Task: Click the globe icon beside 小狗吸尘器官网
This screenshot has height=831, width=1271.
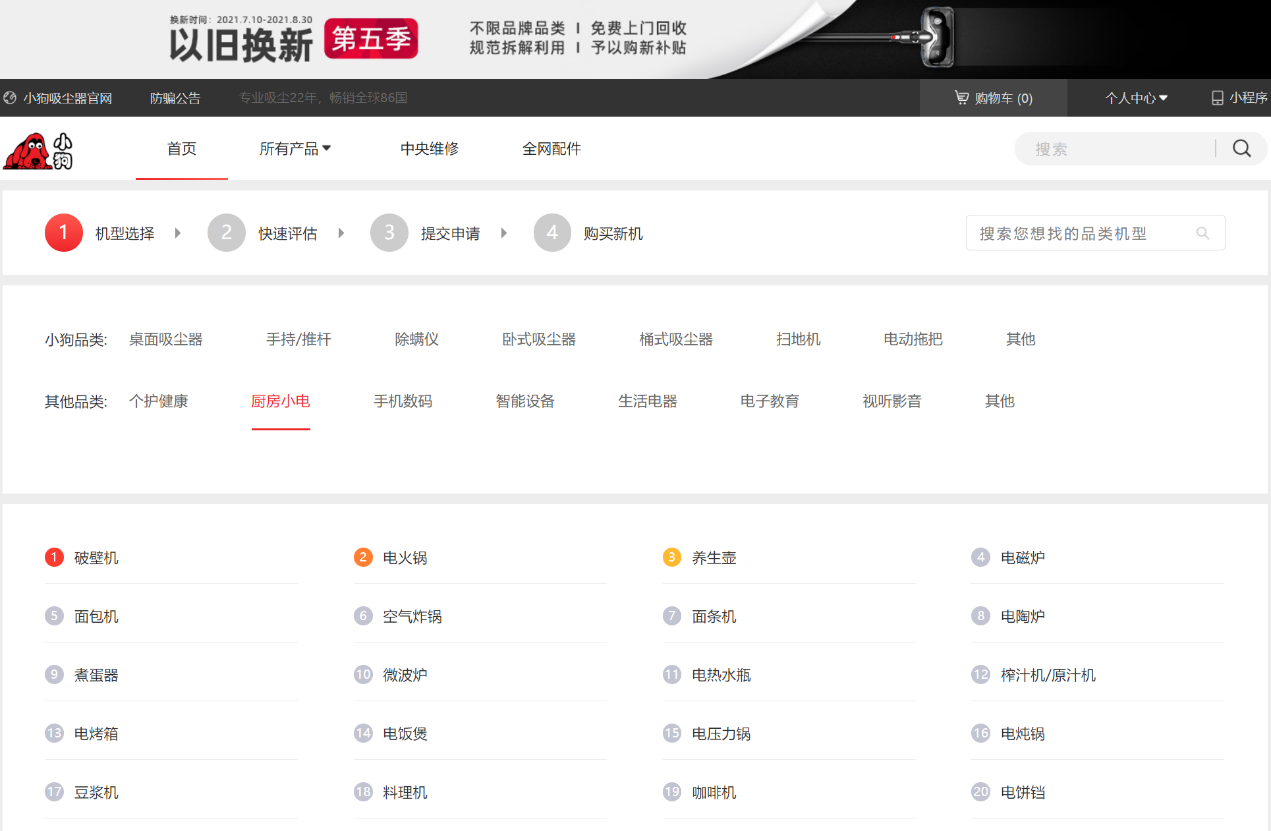Action: (10, 98)
